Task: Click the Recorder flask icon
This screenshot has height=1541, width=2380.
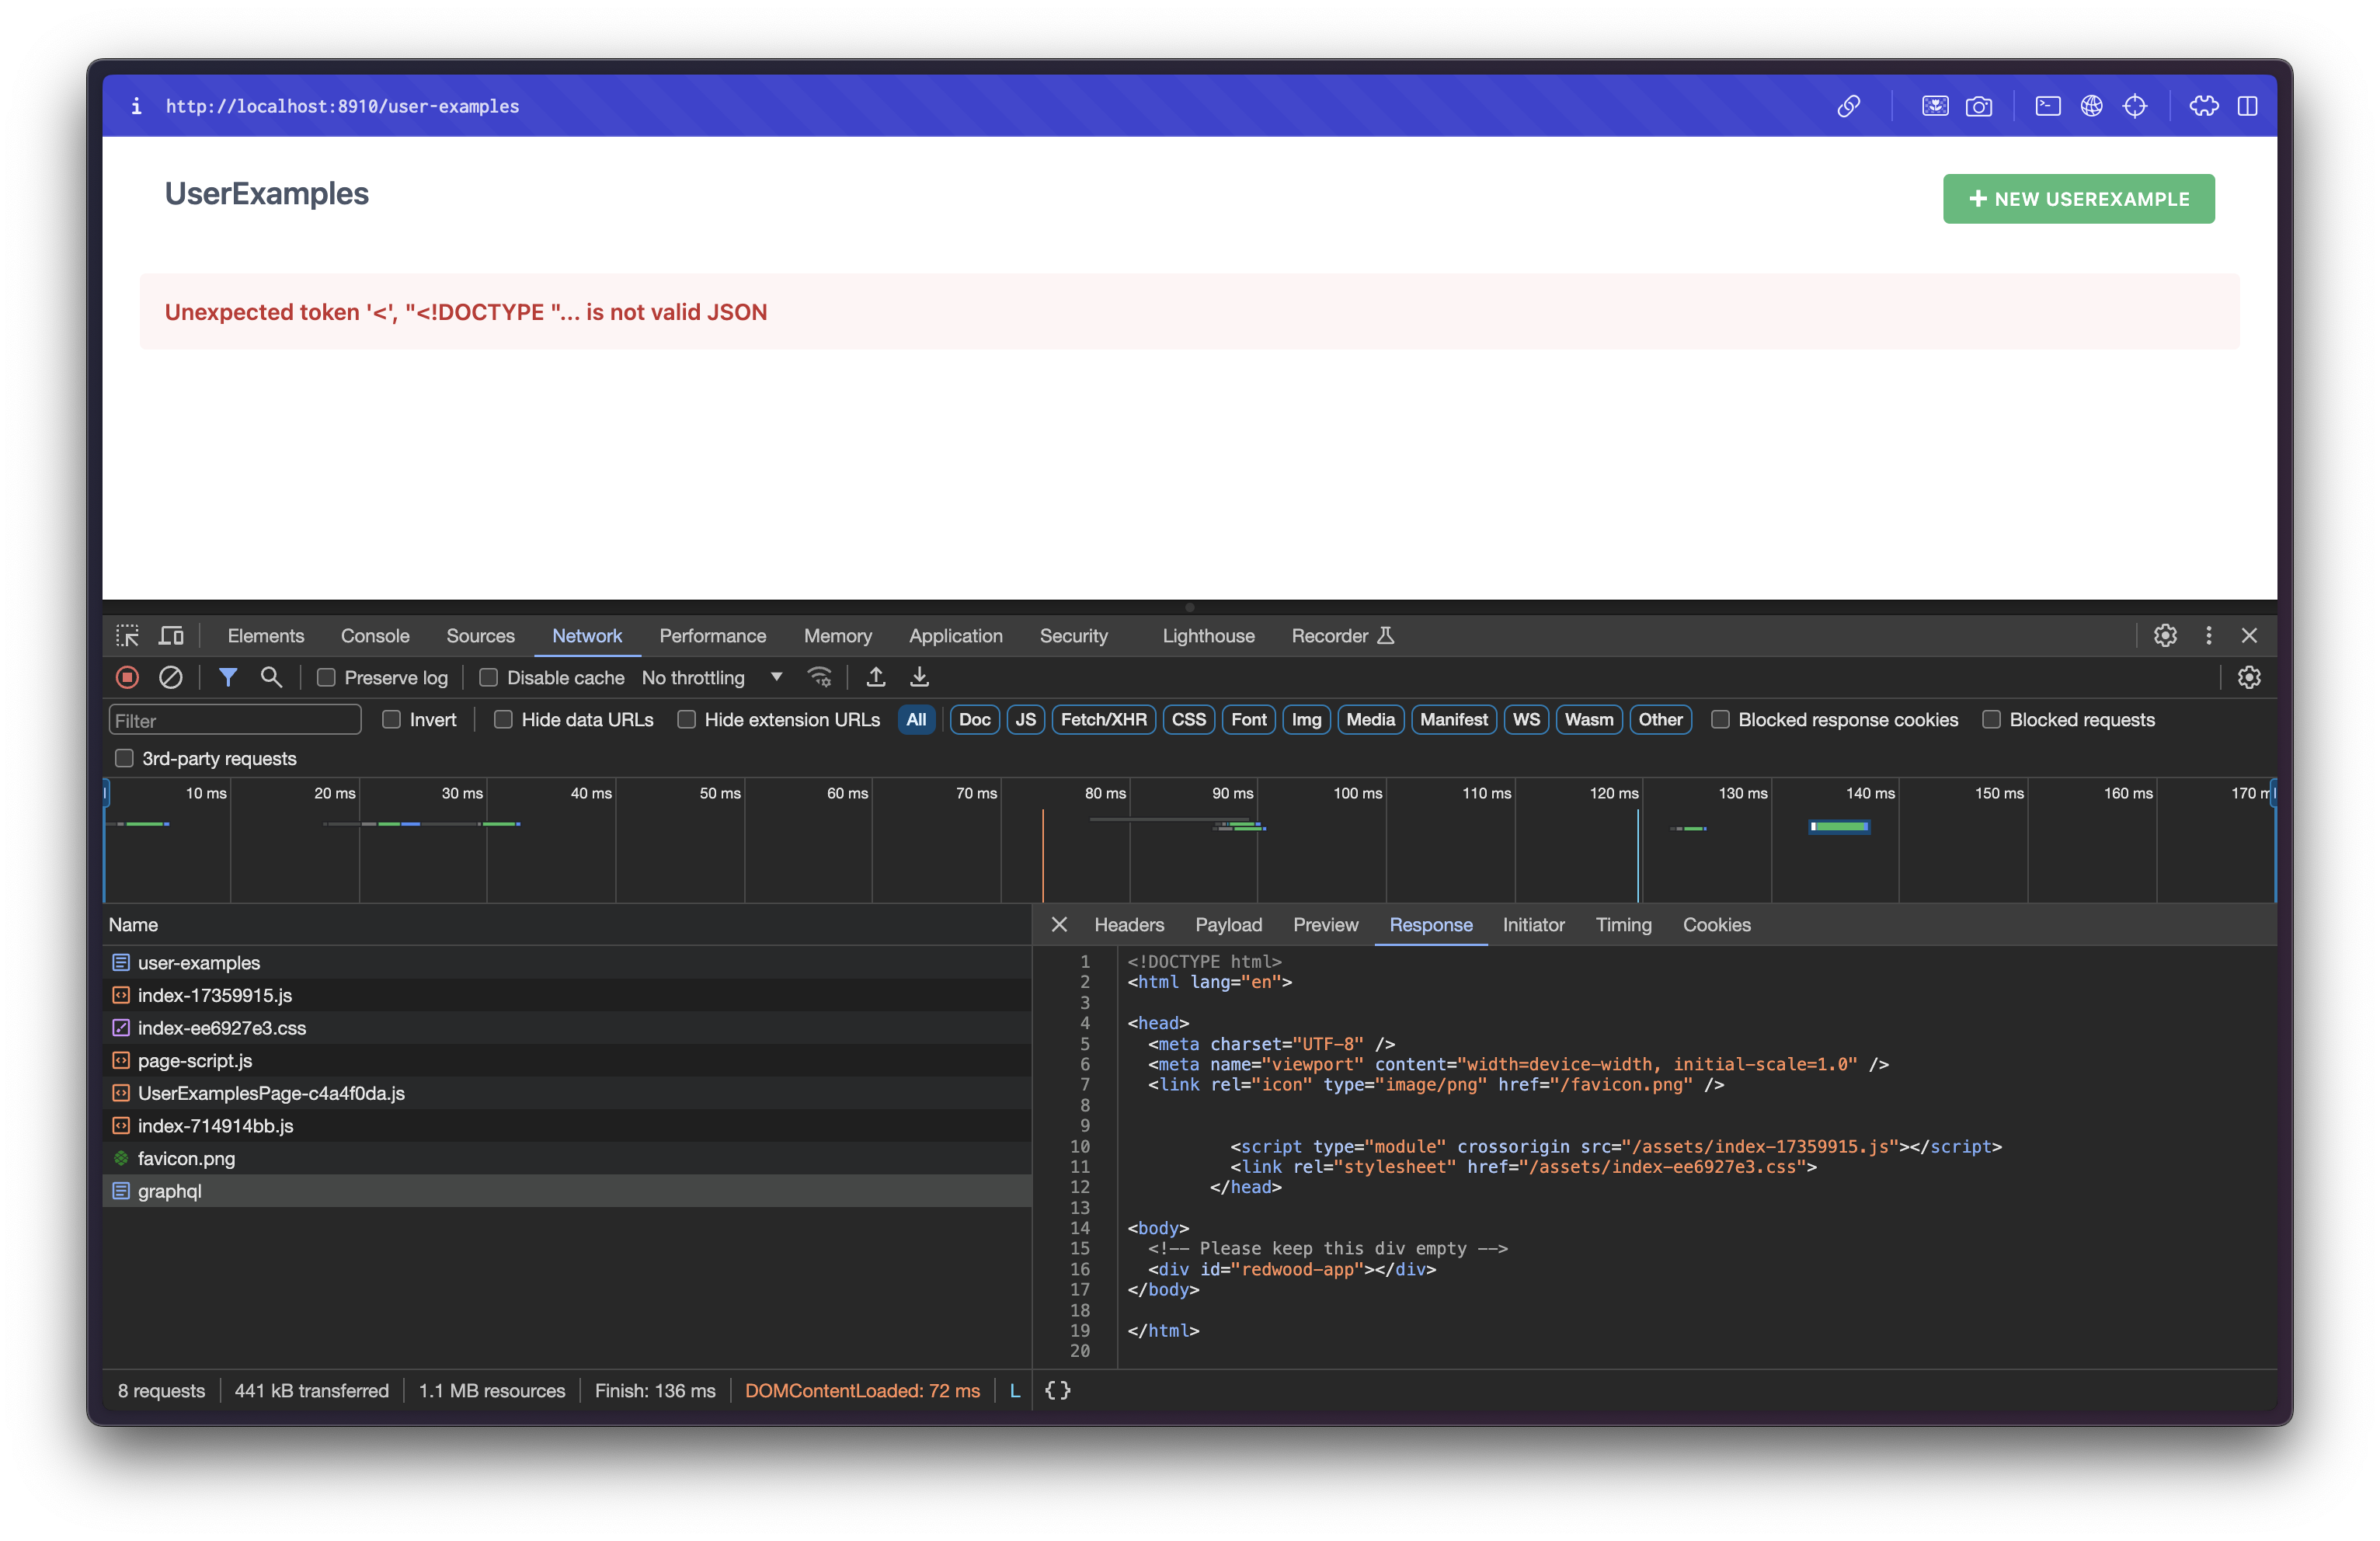Action: coord(1385,636)
